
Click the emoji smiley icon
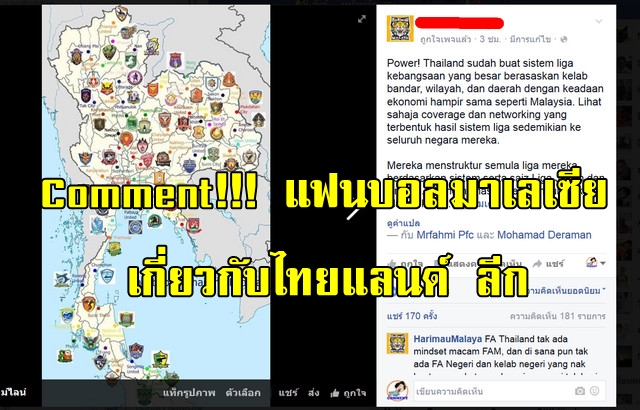[x=595, y=391]
